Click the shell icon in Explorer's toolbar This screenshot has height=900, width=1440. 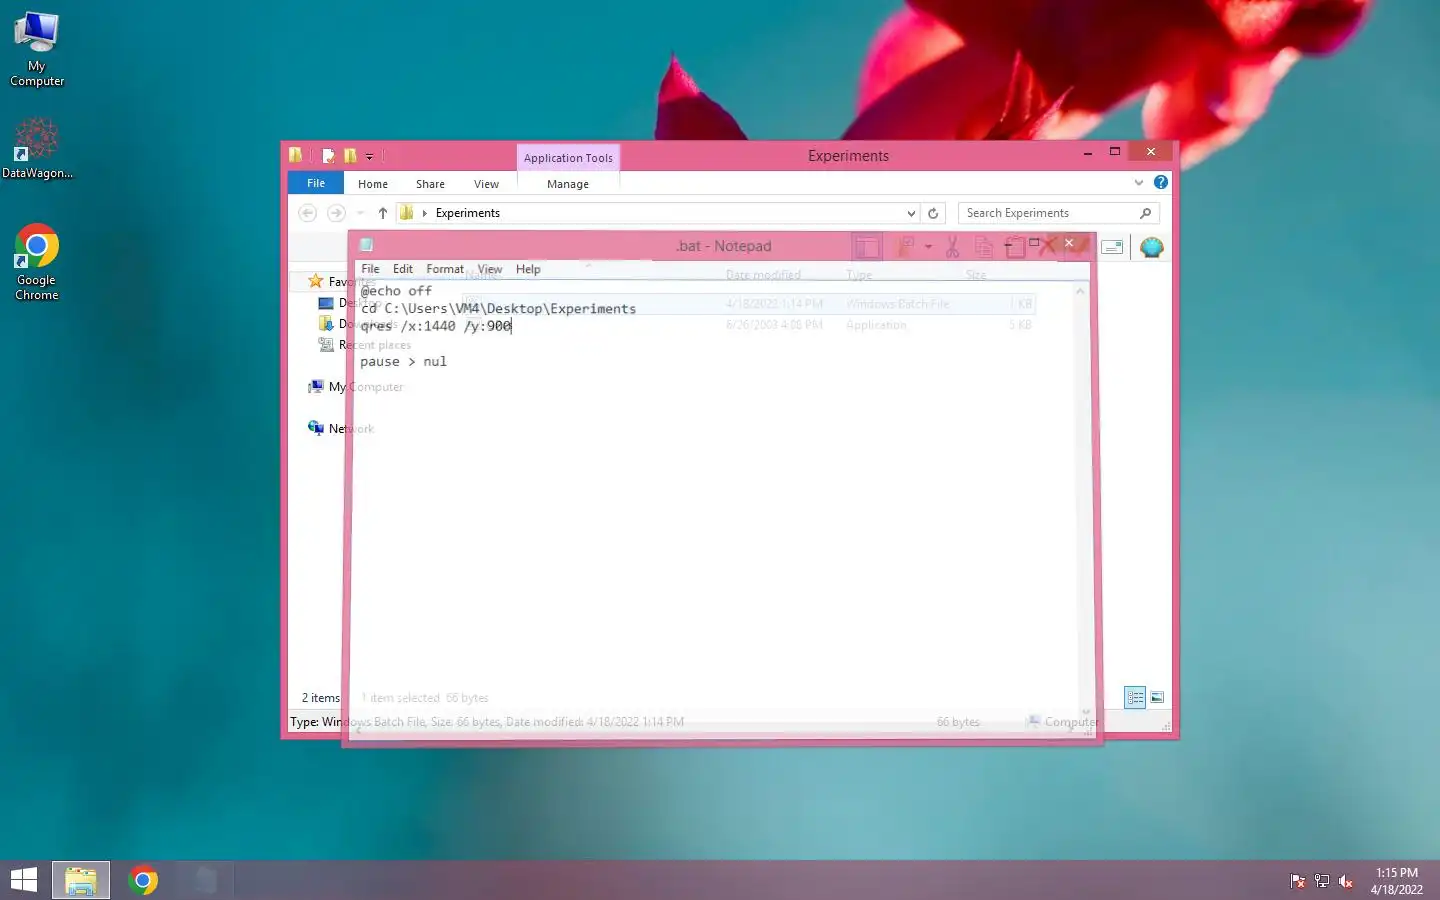click(x=1151, y=247)
